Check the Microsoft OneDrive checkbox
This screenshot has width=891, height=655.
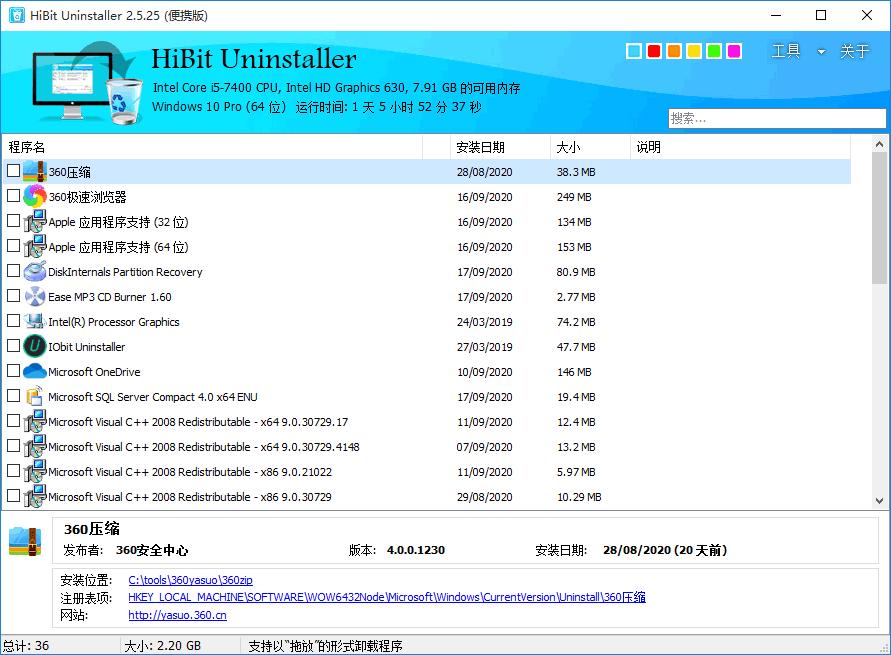click(14, 370)
